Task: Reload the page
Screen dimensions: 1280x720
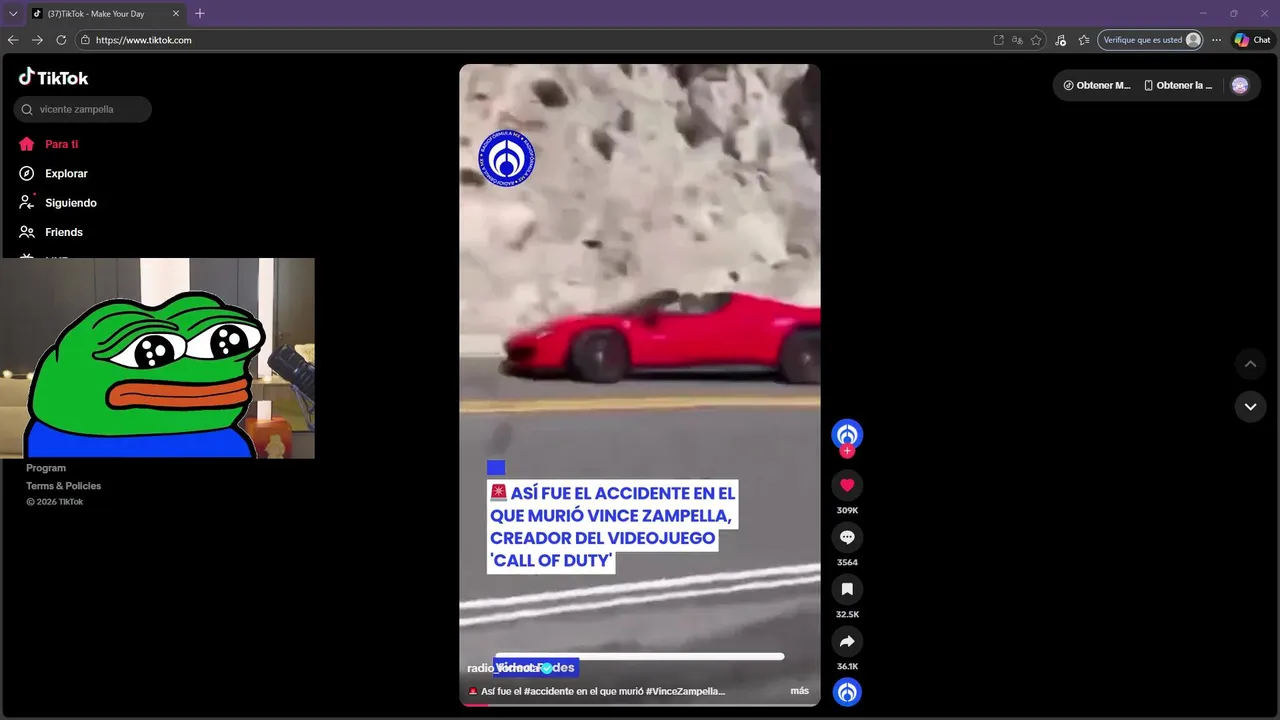Action: (61, 40)
